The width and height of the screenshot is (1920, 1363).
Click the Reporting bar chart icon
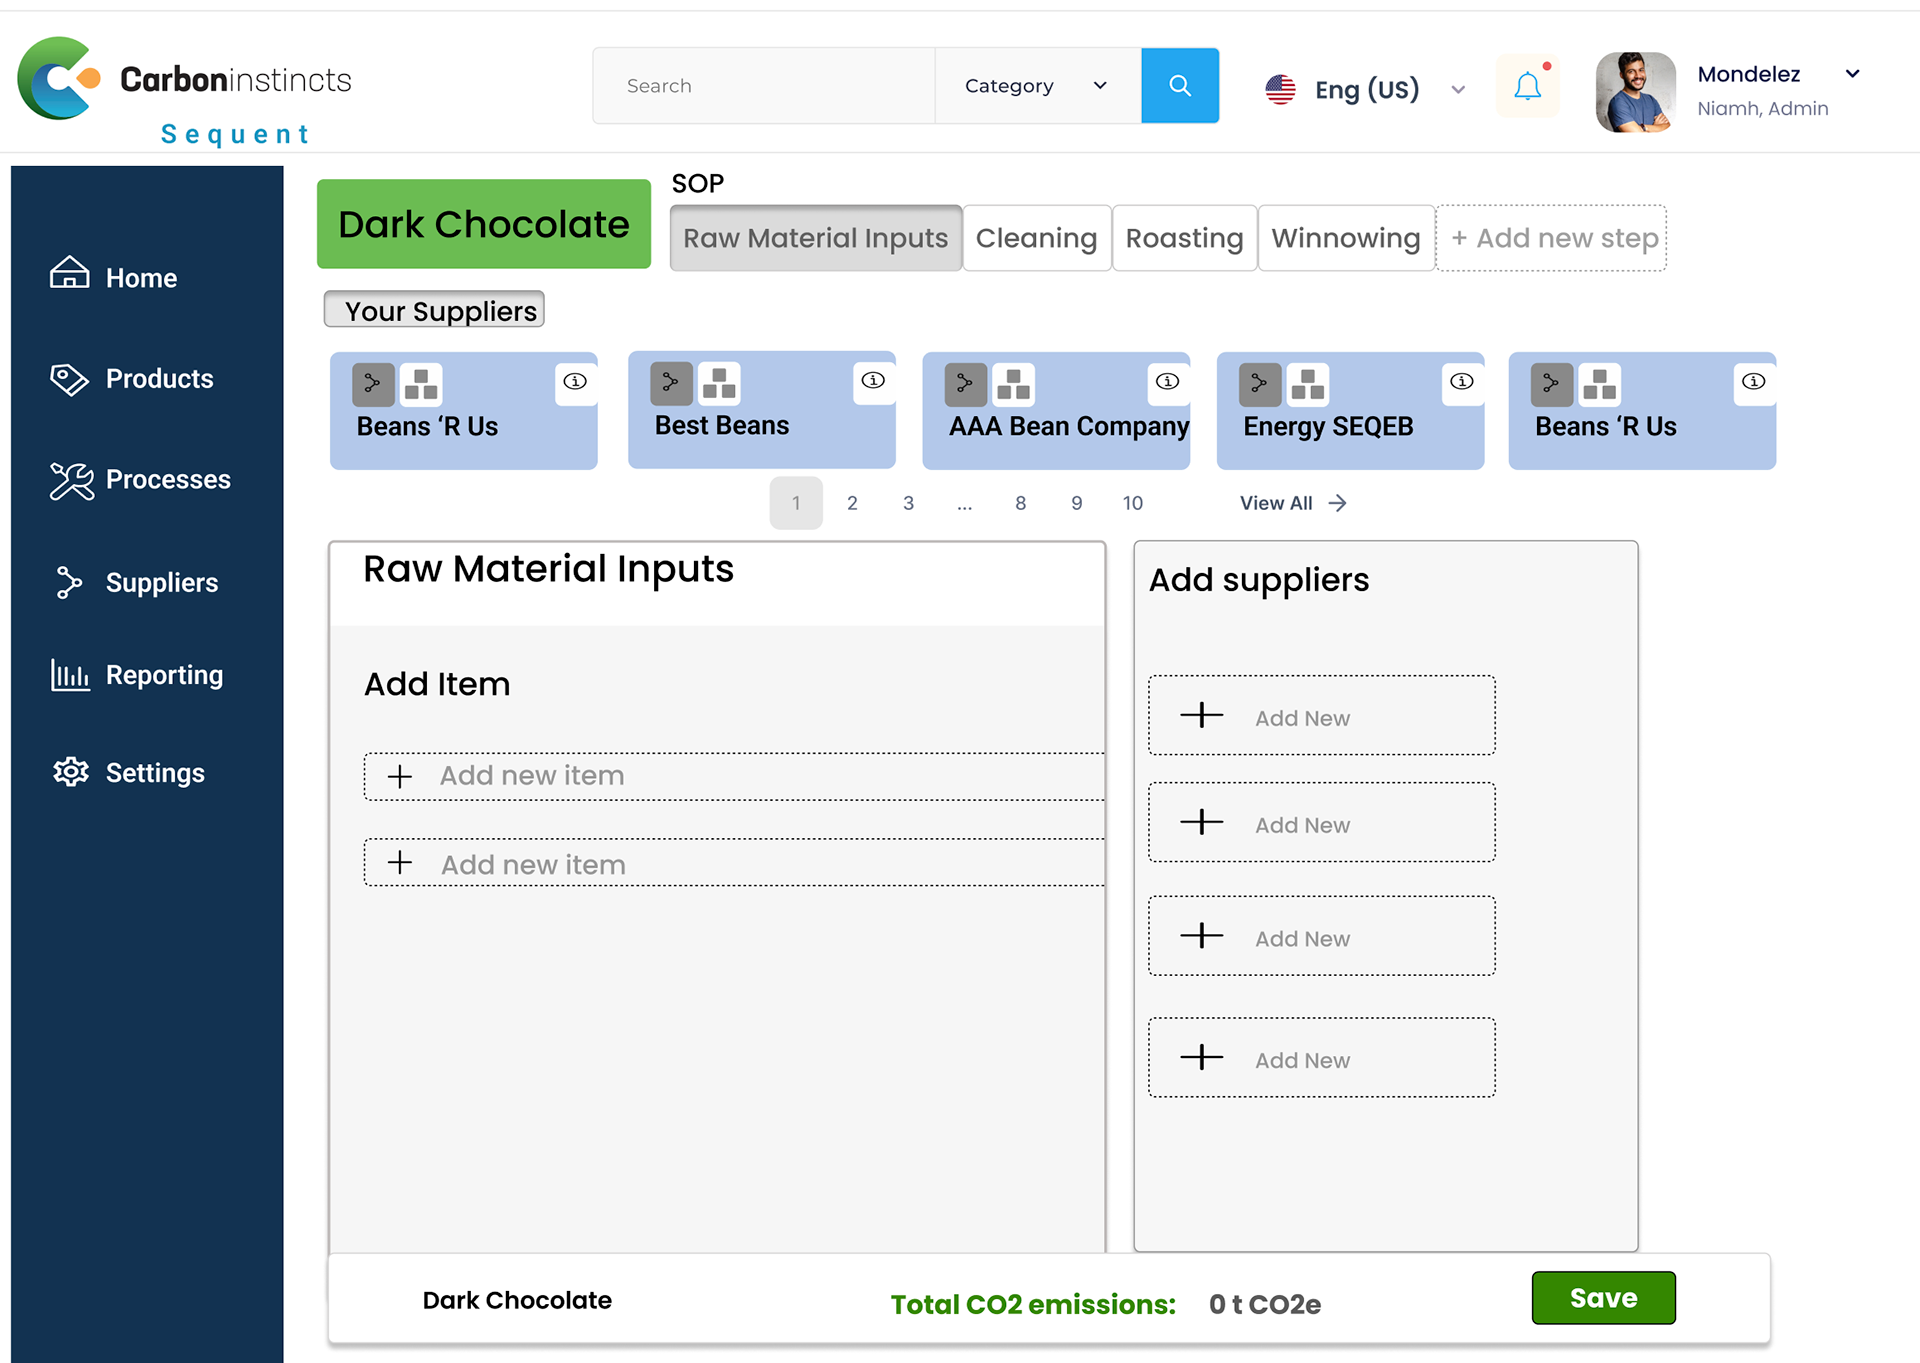(x=70, y=675)
